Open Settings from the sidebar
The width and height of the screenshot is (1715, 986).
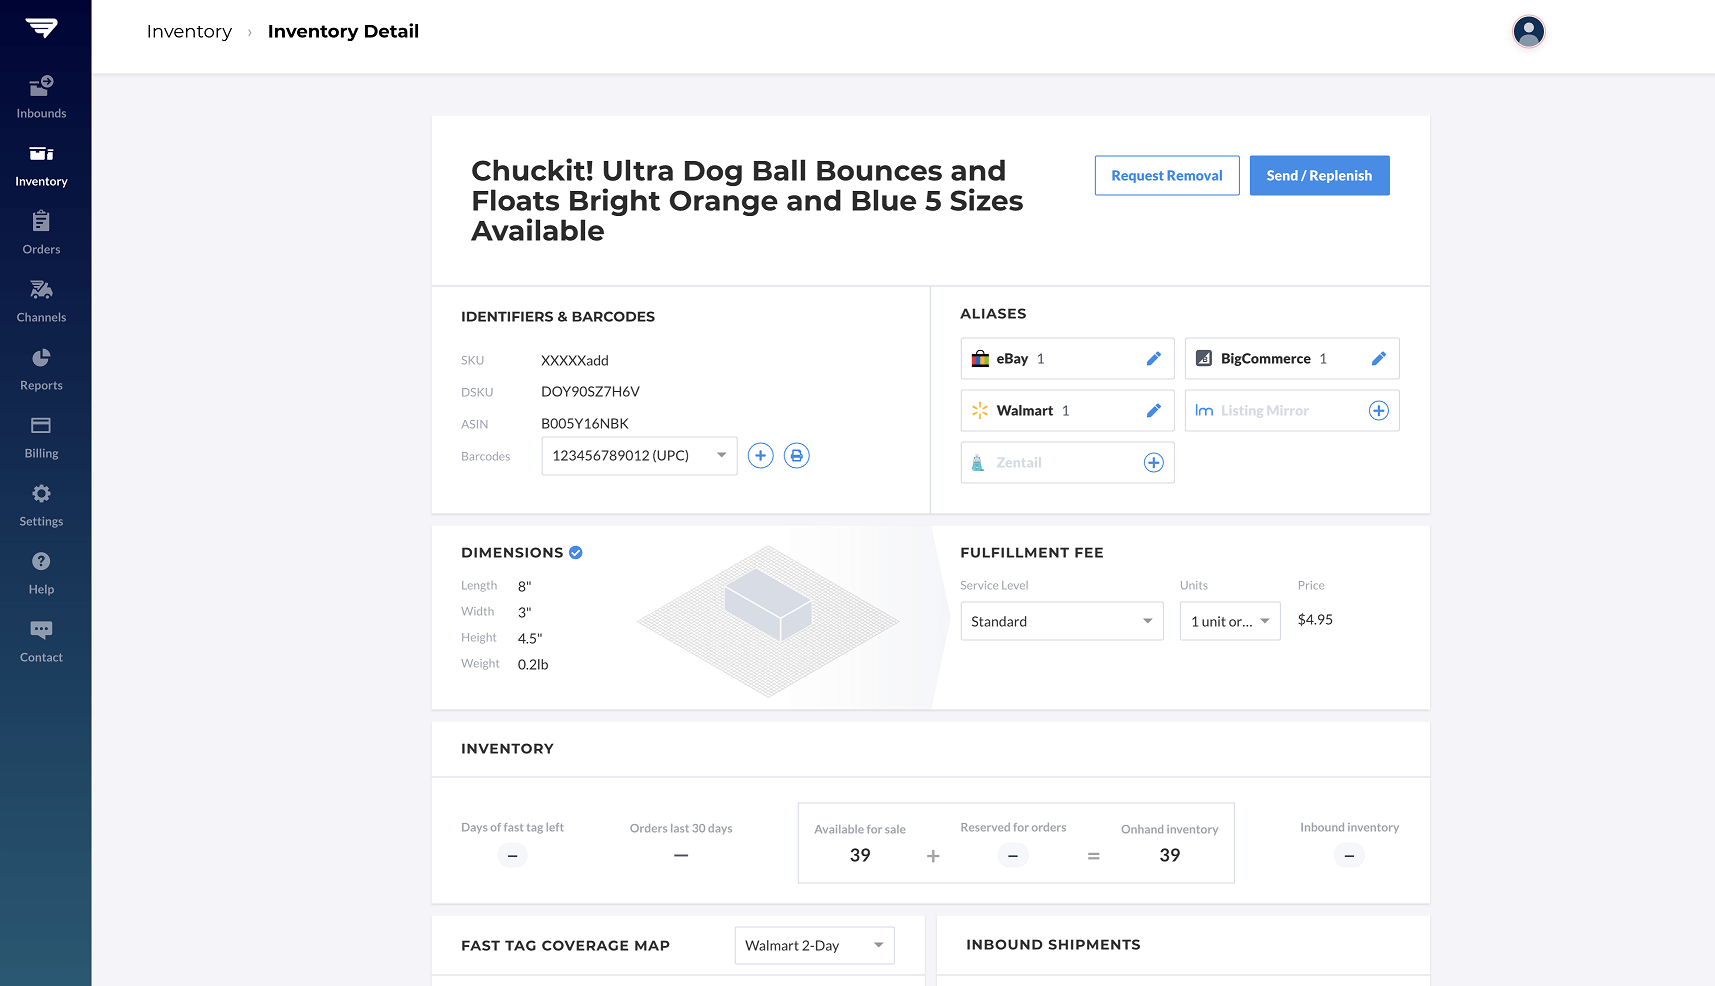pos(41,506)
